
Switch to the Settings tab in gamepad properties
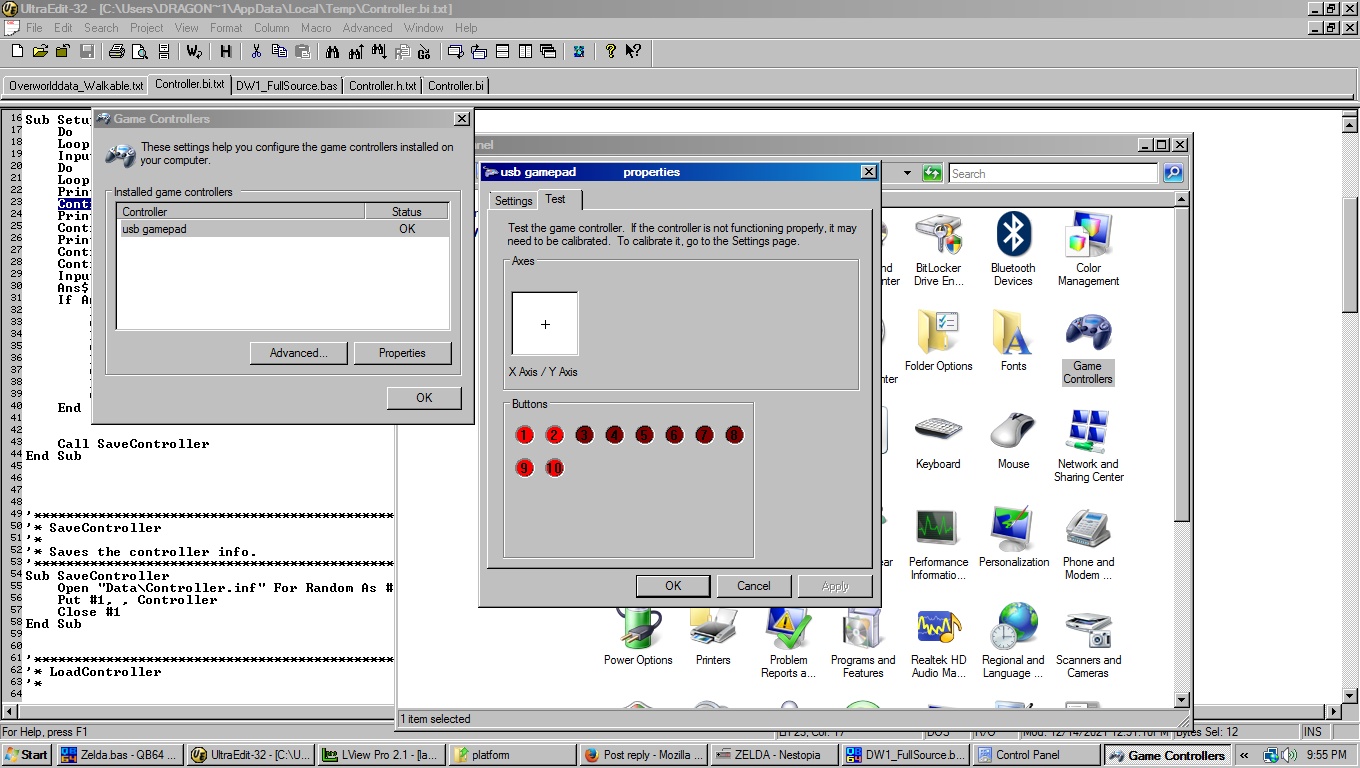(x=513, y=201)
